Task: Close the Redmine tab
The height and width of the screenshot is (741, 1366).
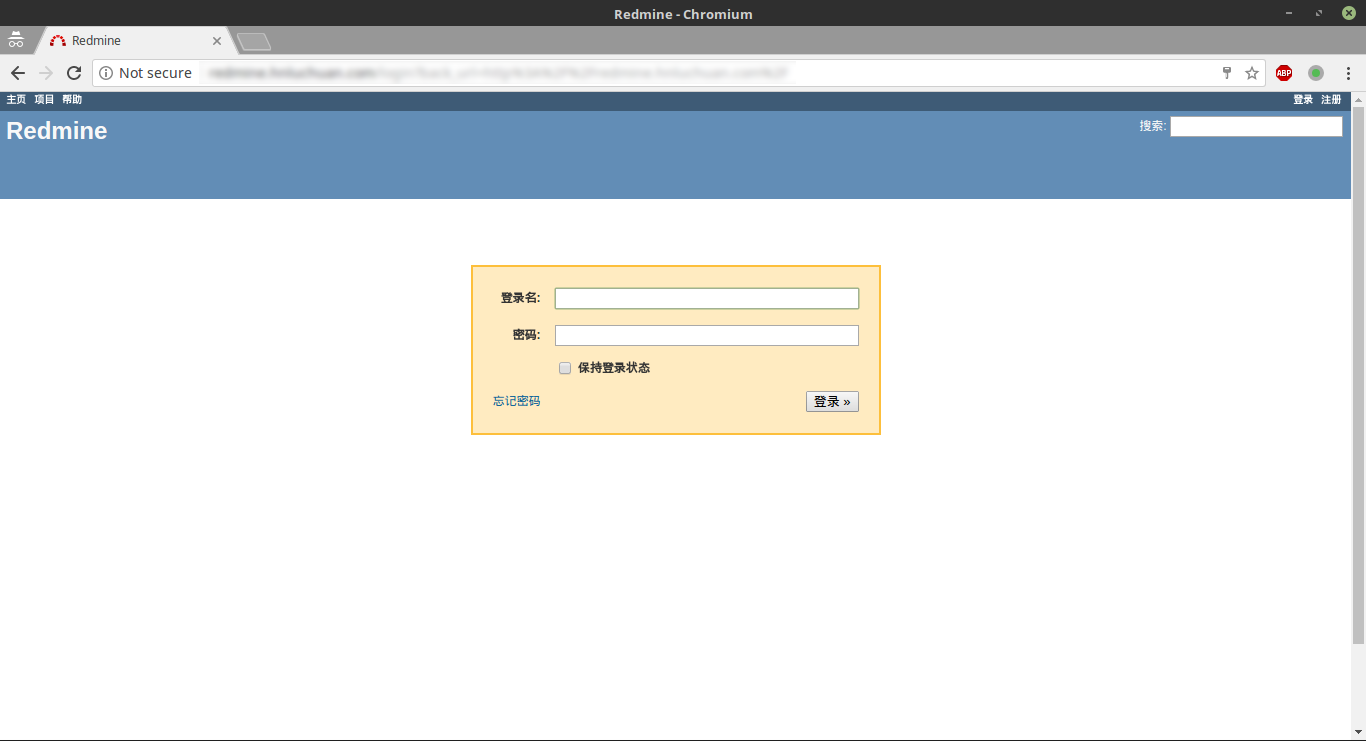Action: click(x=217, y=41)
